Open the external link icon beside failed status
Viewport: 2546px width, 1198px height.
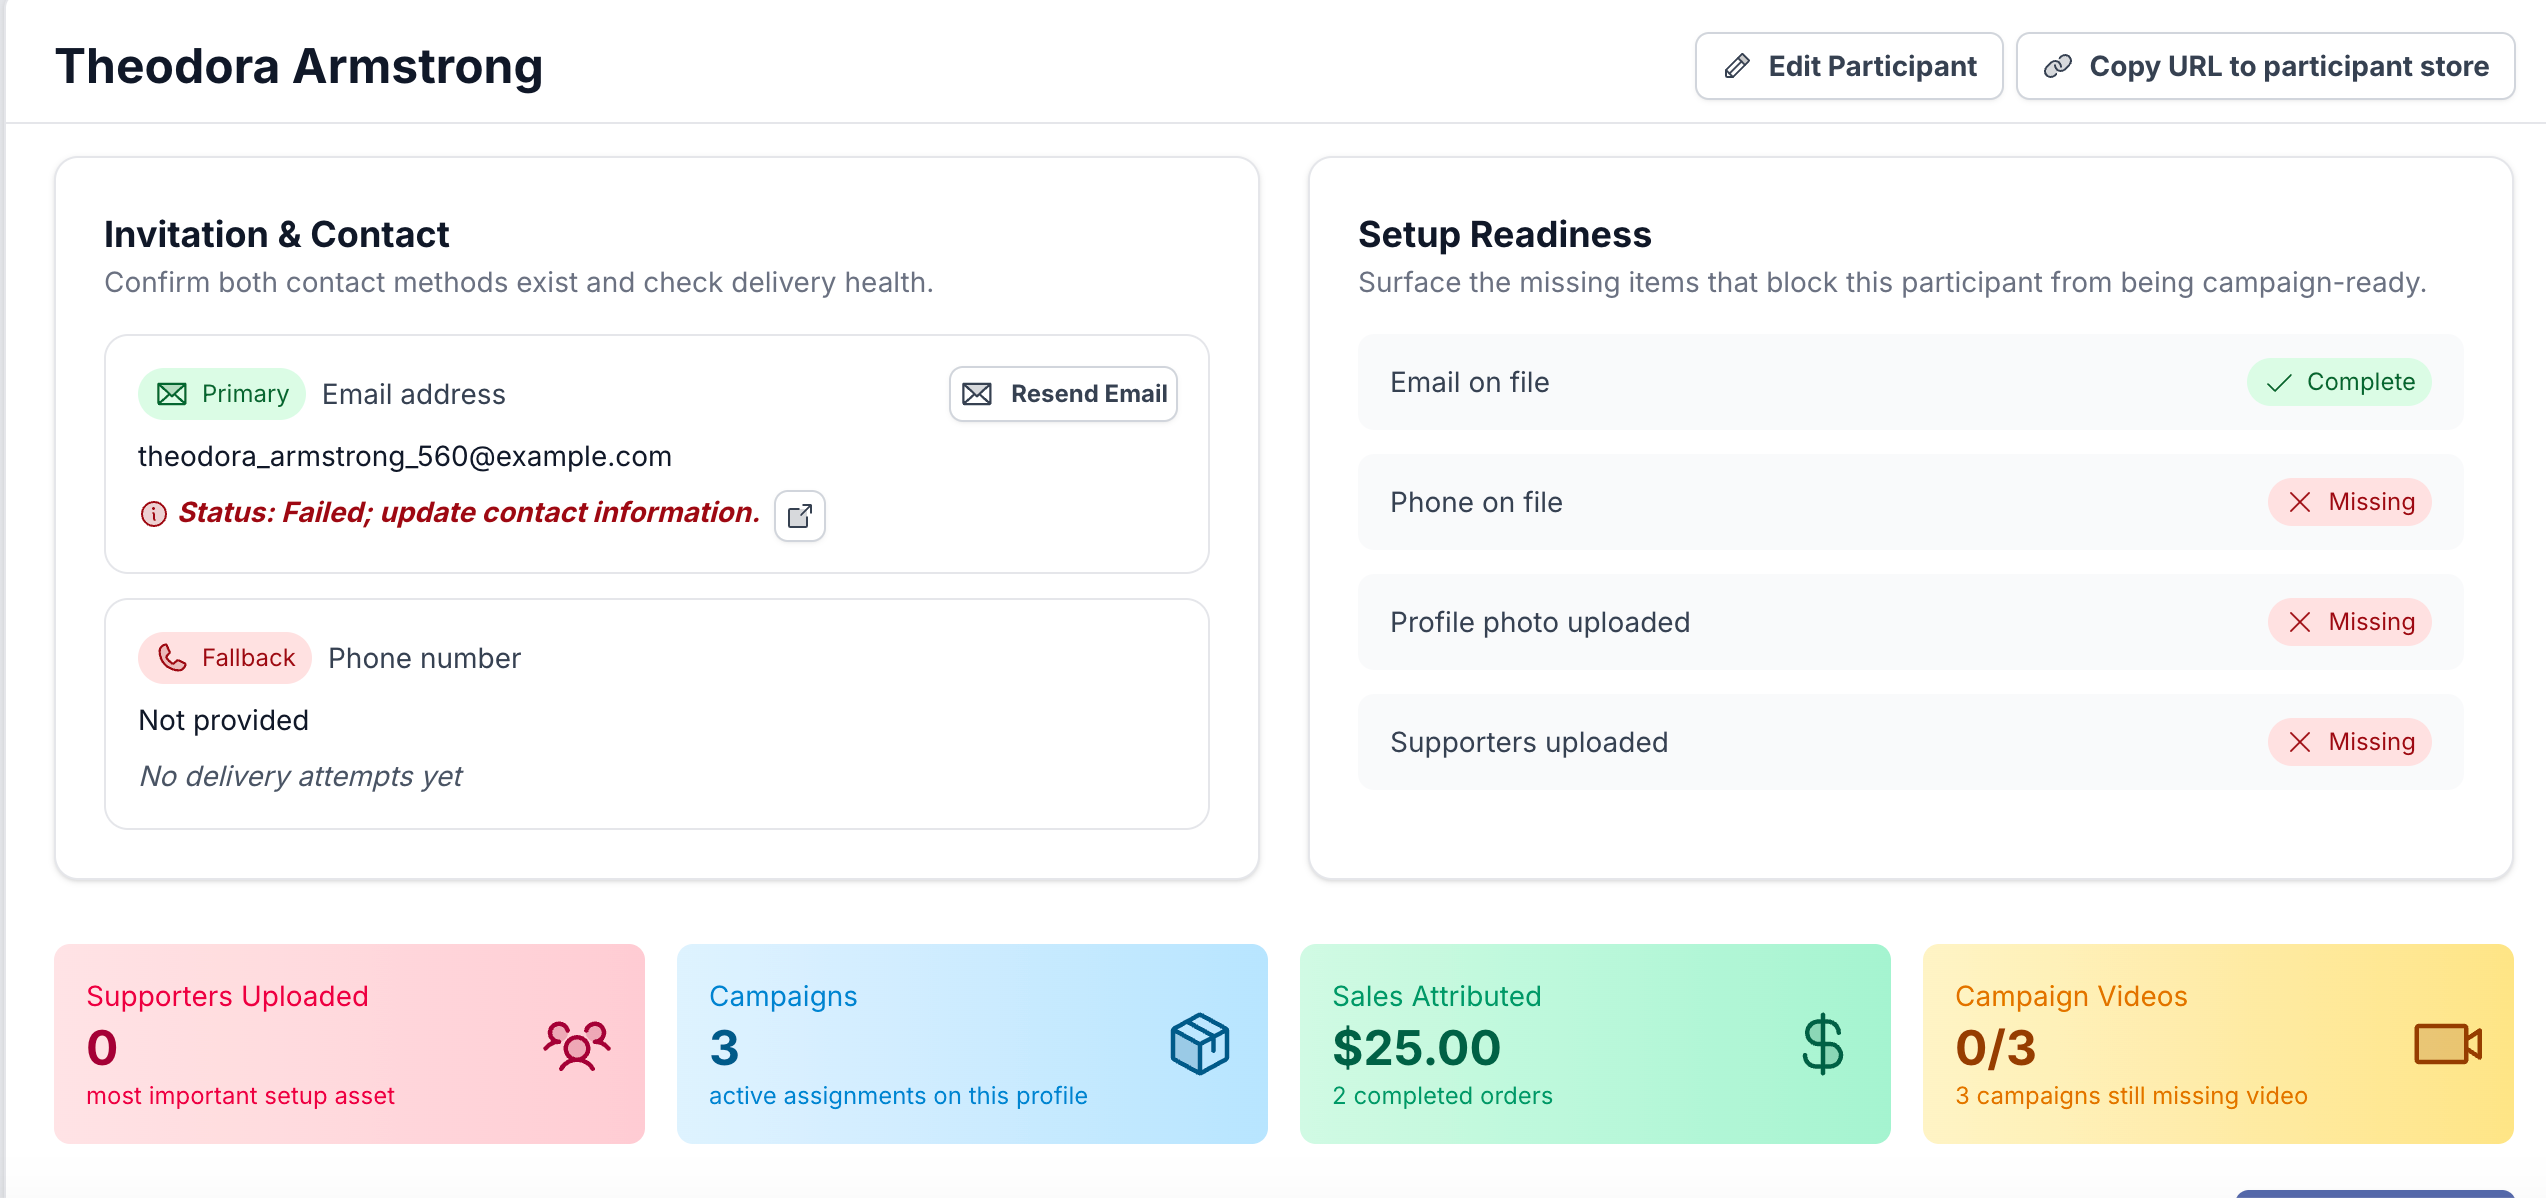(799, 516)
